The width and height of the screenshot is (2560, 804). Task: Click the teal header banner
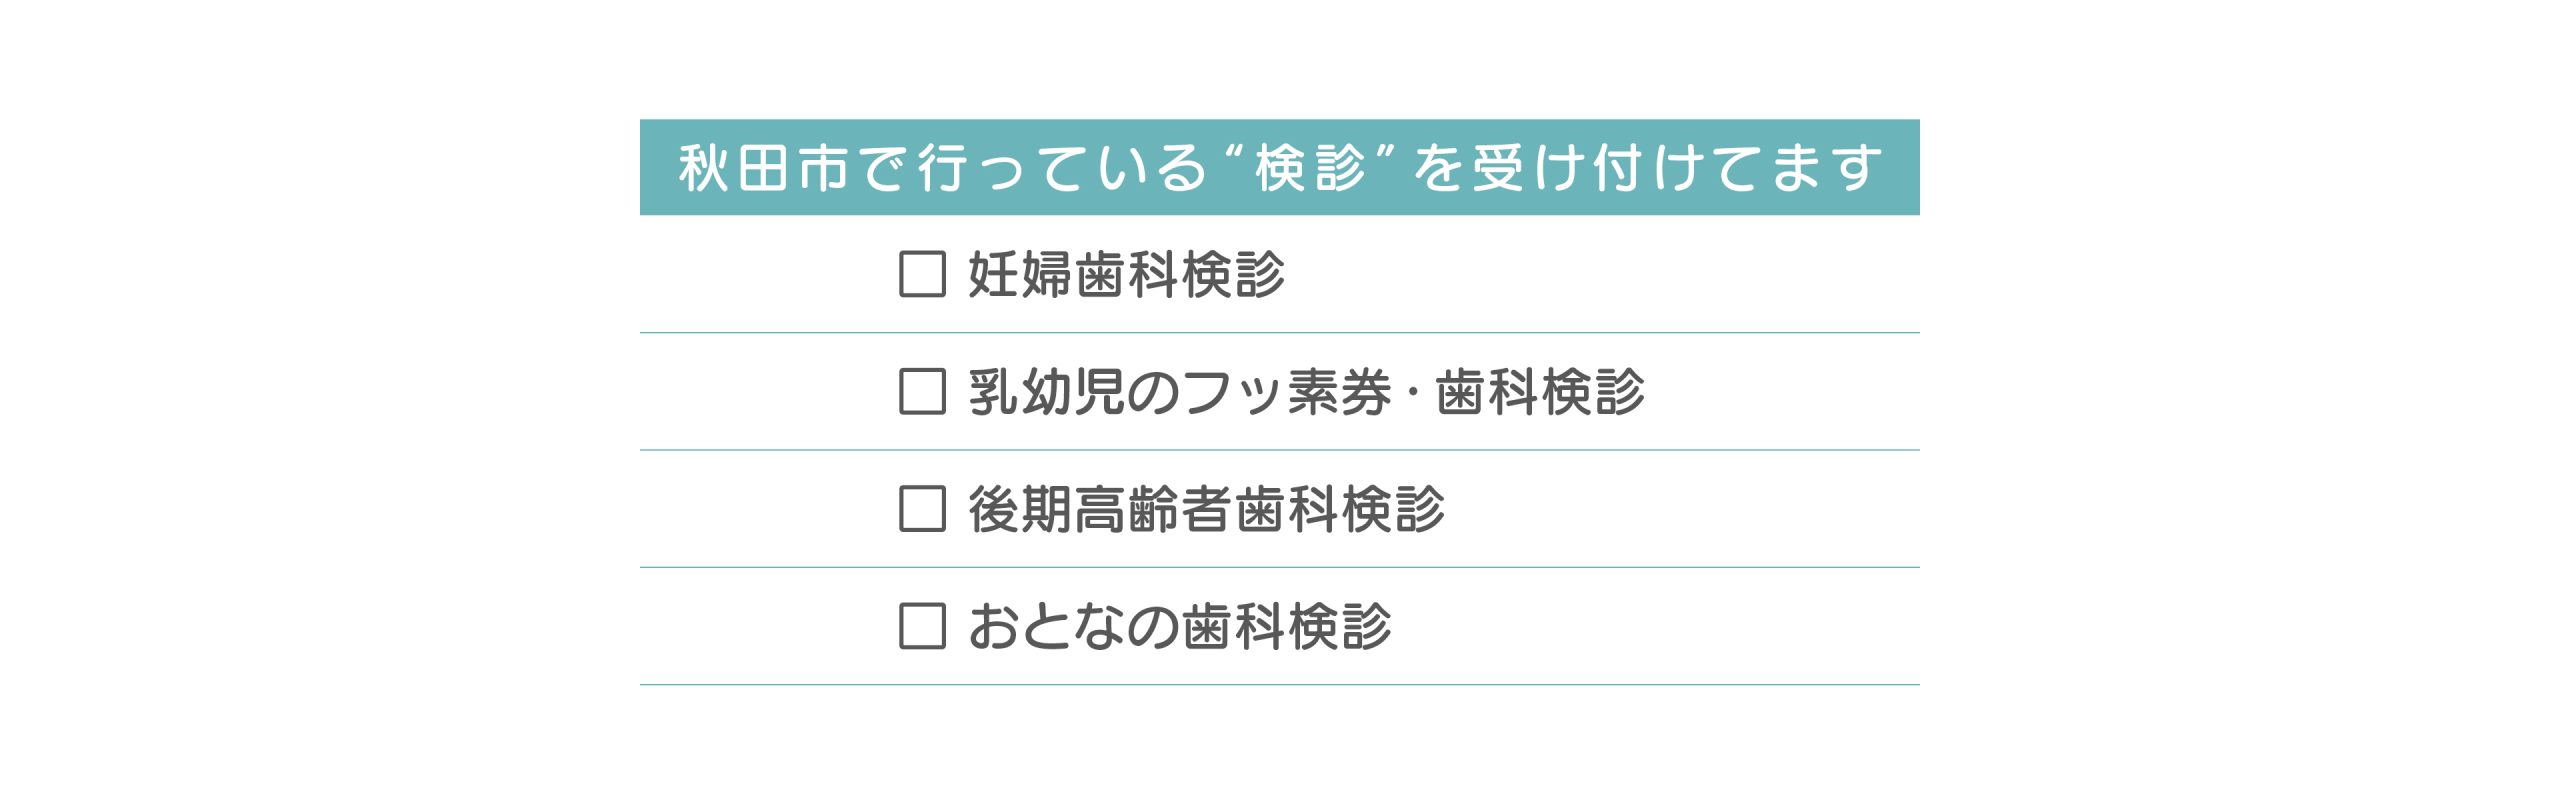pyautogui.click(x=1279, y=167)
